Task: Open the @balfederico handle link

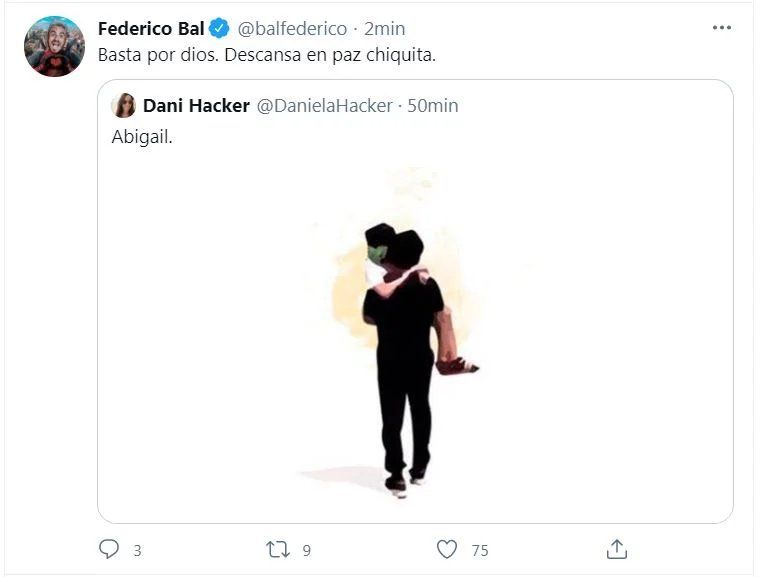Action: pyautogui.click(x=292, y=29)
